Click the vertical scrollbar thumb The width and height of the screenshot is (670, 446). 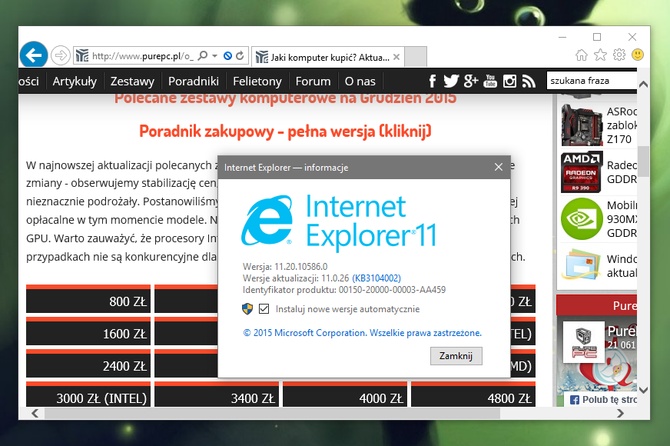(643, 161)
